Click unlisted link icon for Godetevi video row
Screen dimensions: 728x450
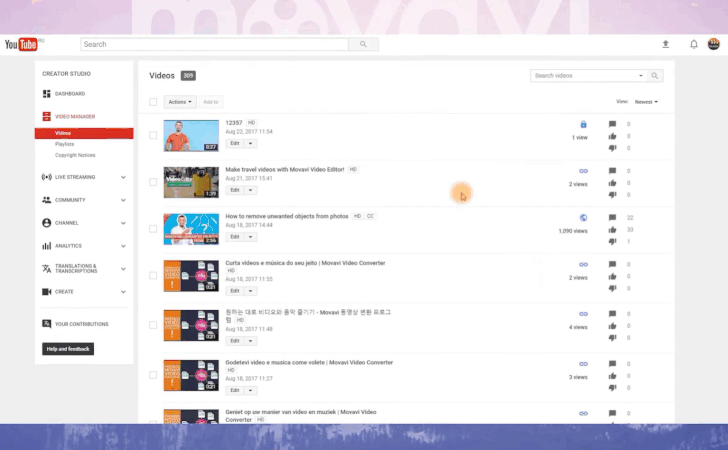583,364
